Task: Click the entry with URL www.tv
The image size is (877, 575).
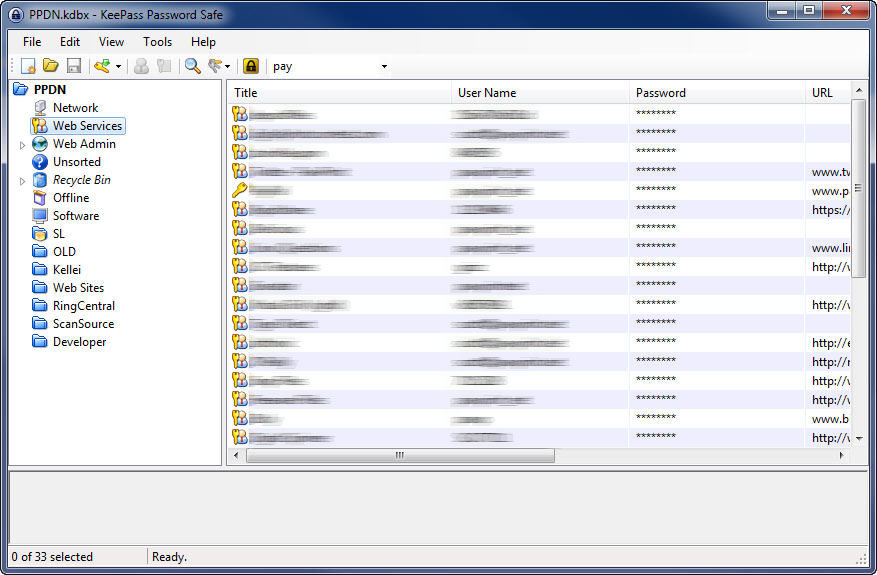Action: [x=540, y=171]
